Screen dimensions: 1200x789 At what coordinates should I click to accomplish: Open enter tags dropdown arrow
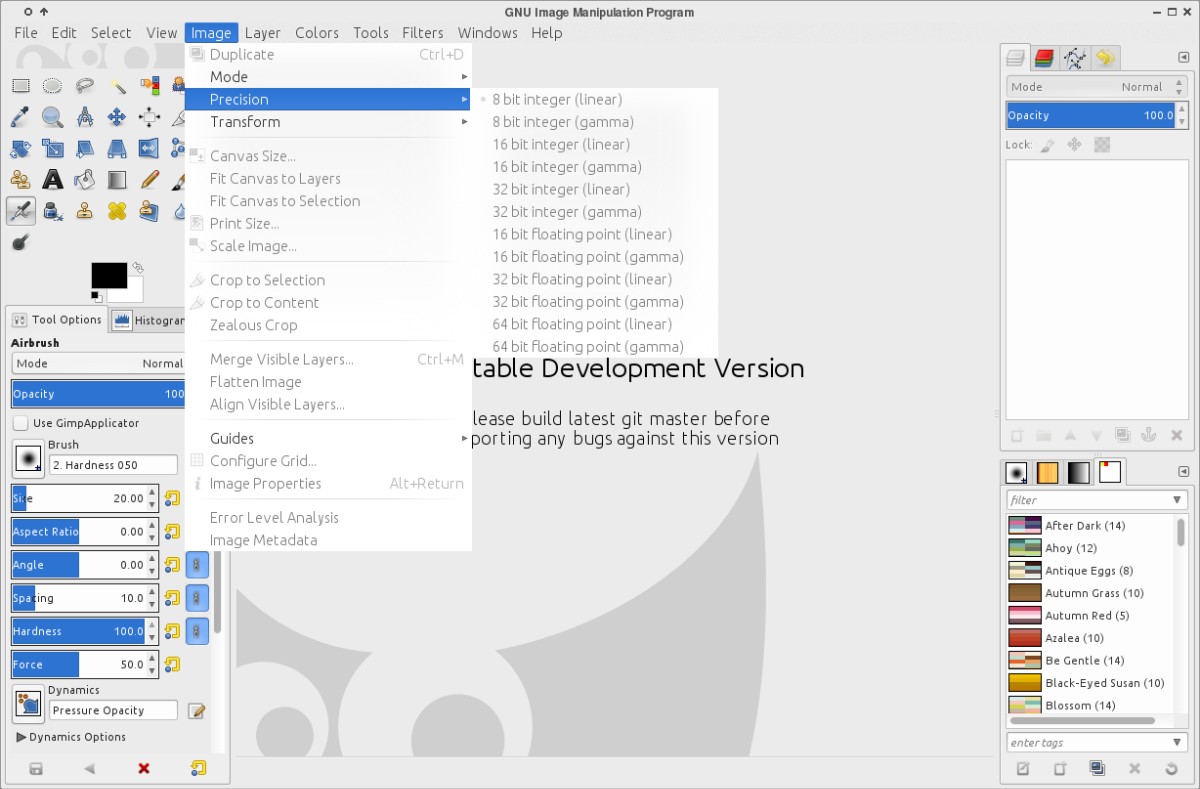1177,742
